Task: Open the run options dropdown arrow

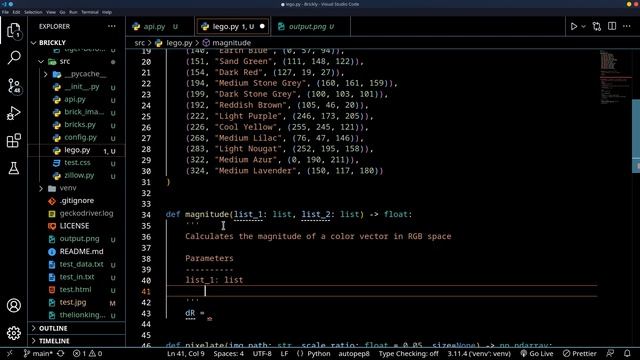Action: [583, 27]
